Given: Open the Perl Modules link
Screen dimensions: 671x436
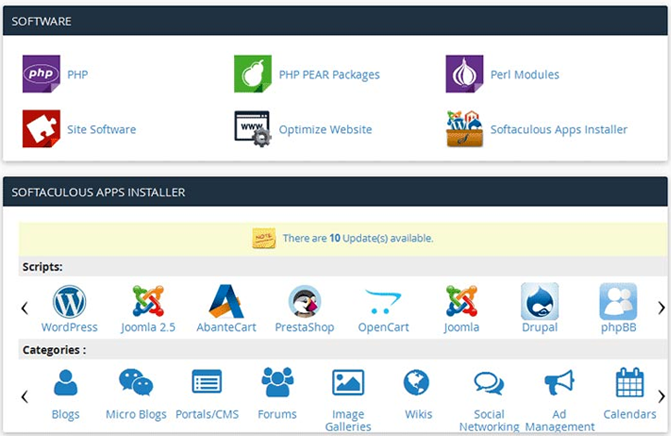Looking at the screenshot, I should 524,74.
